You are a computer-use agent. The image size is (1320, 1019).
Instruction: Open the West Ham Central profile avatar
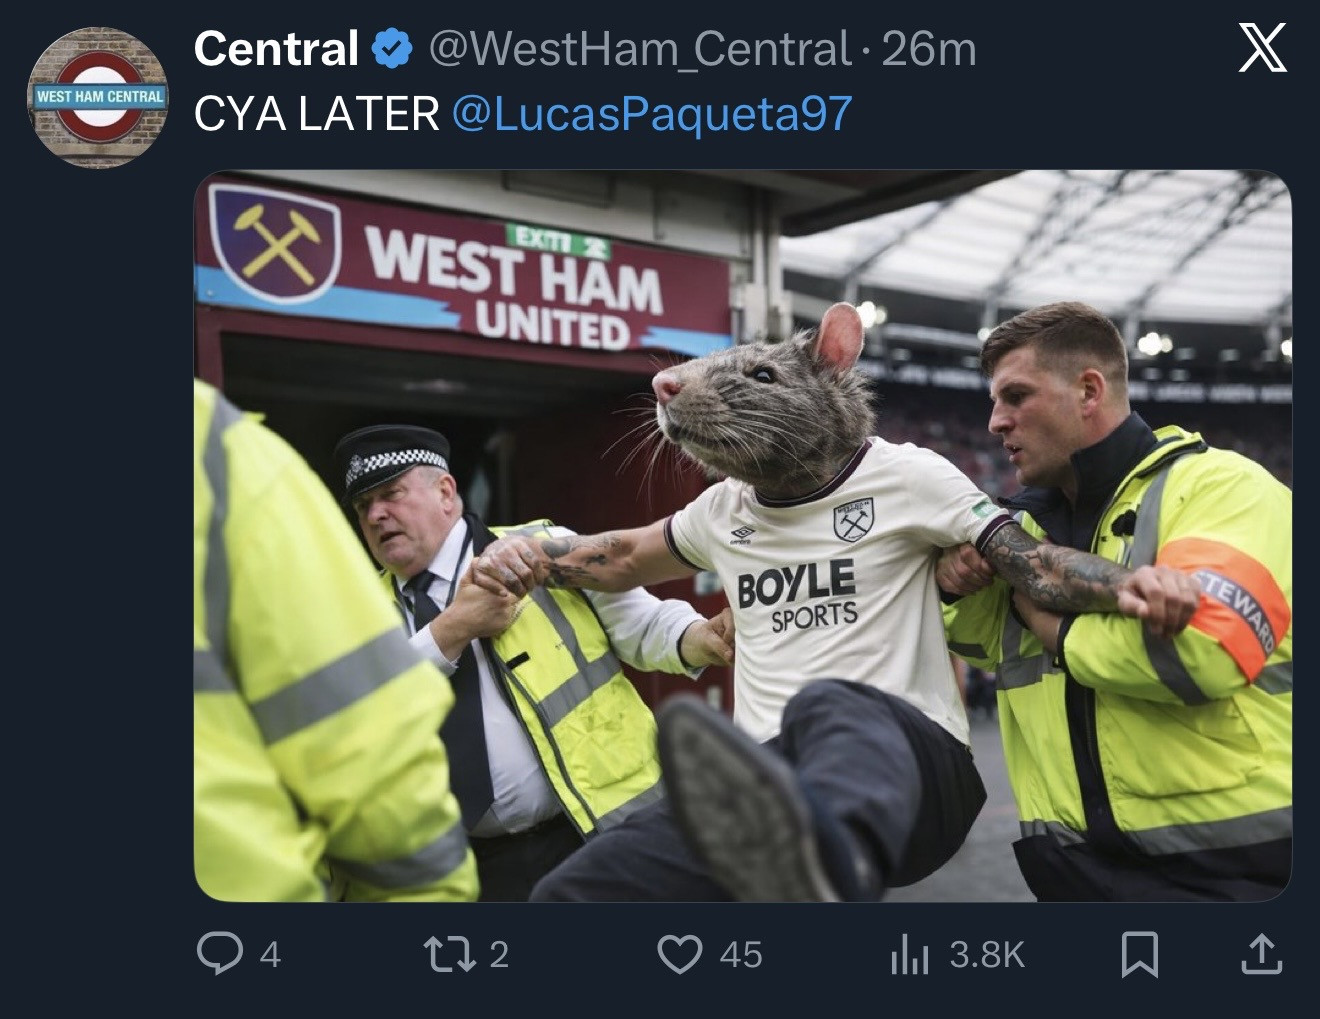click(x=97, y=97)
